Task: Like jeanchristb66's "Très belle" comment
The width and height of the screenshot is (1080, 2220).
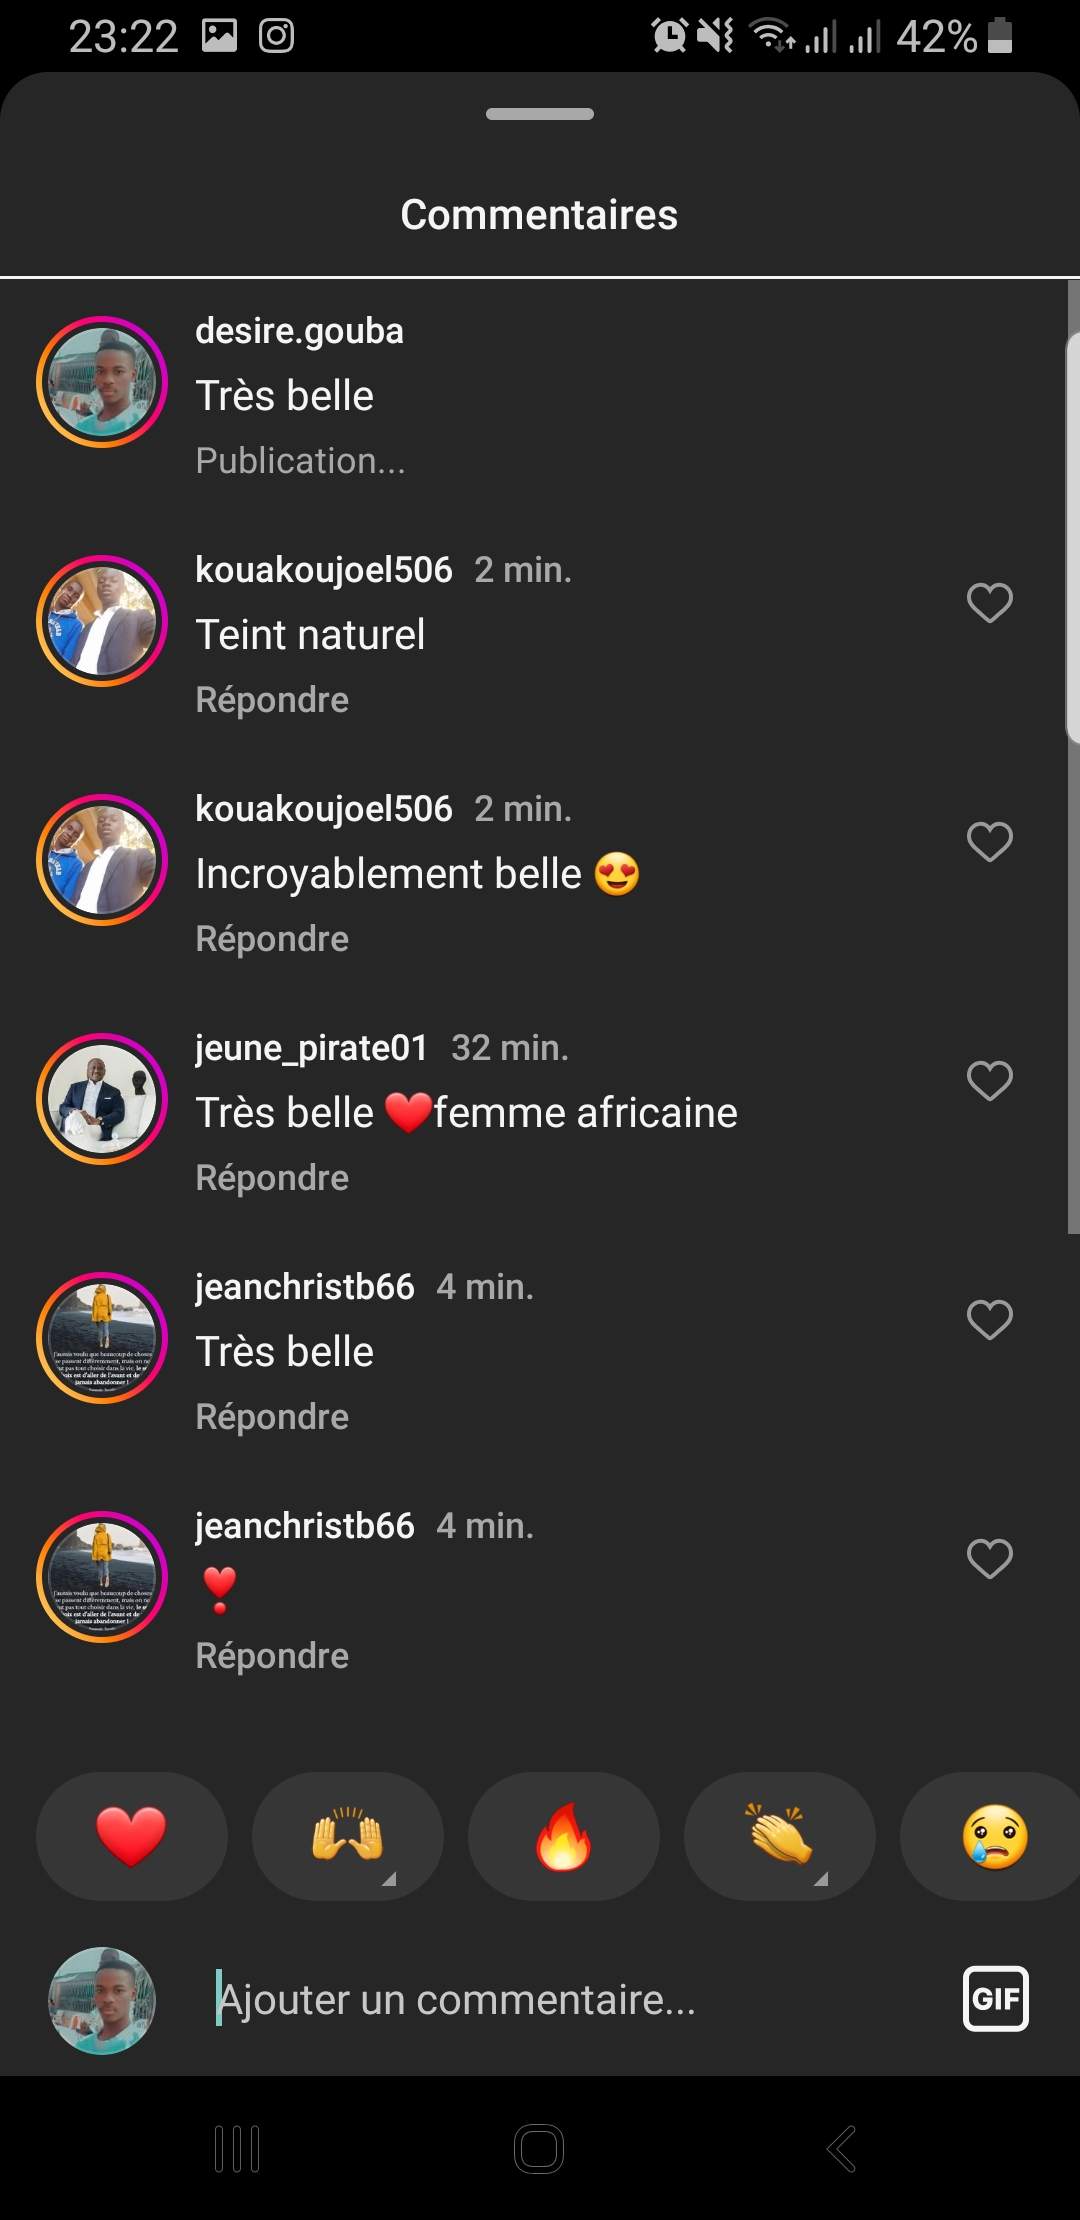Action: (x=990, y=1320)
